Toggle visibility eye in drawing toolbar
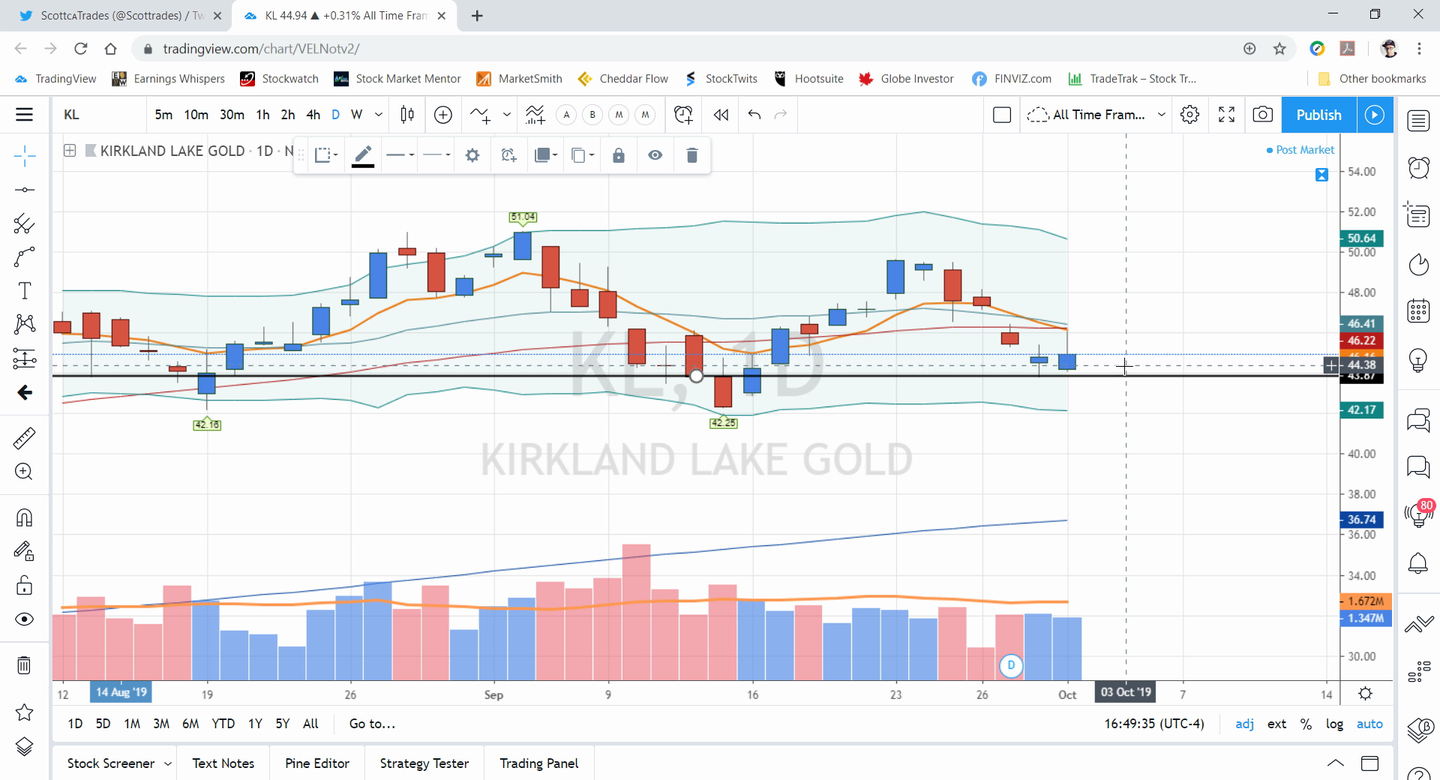The height and width of the screenshot is (780, 1440). click(x=655, y=155)
